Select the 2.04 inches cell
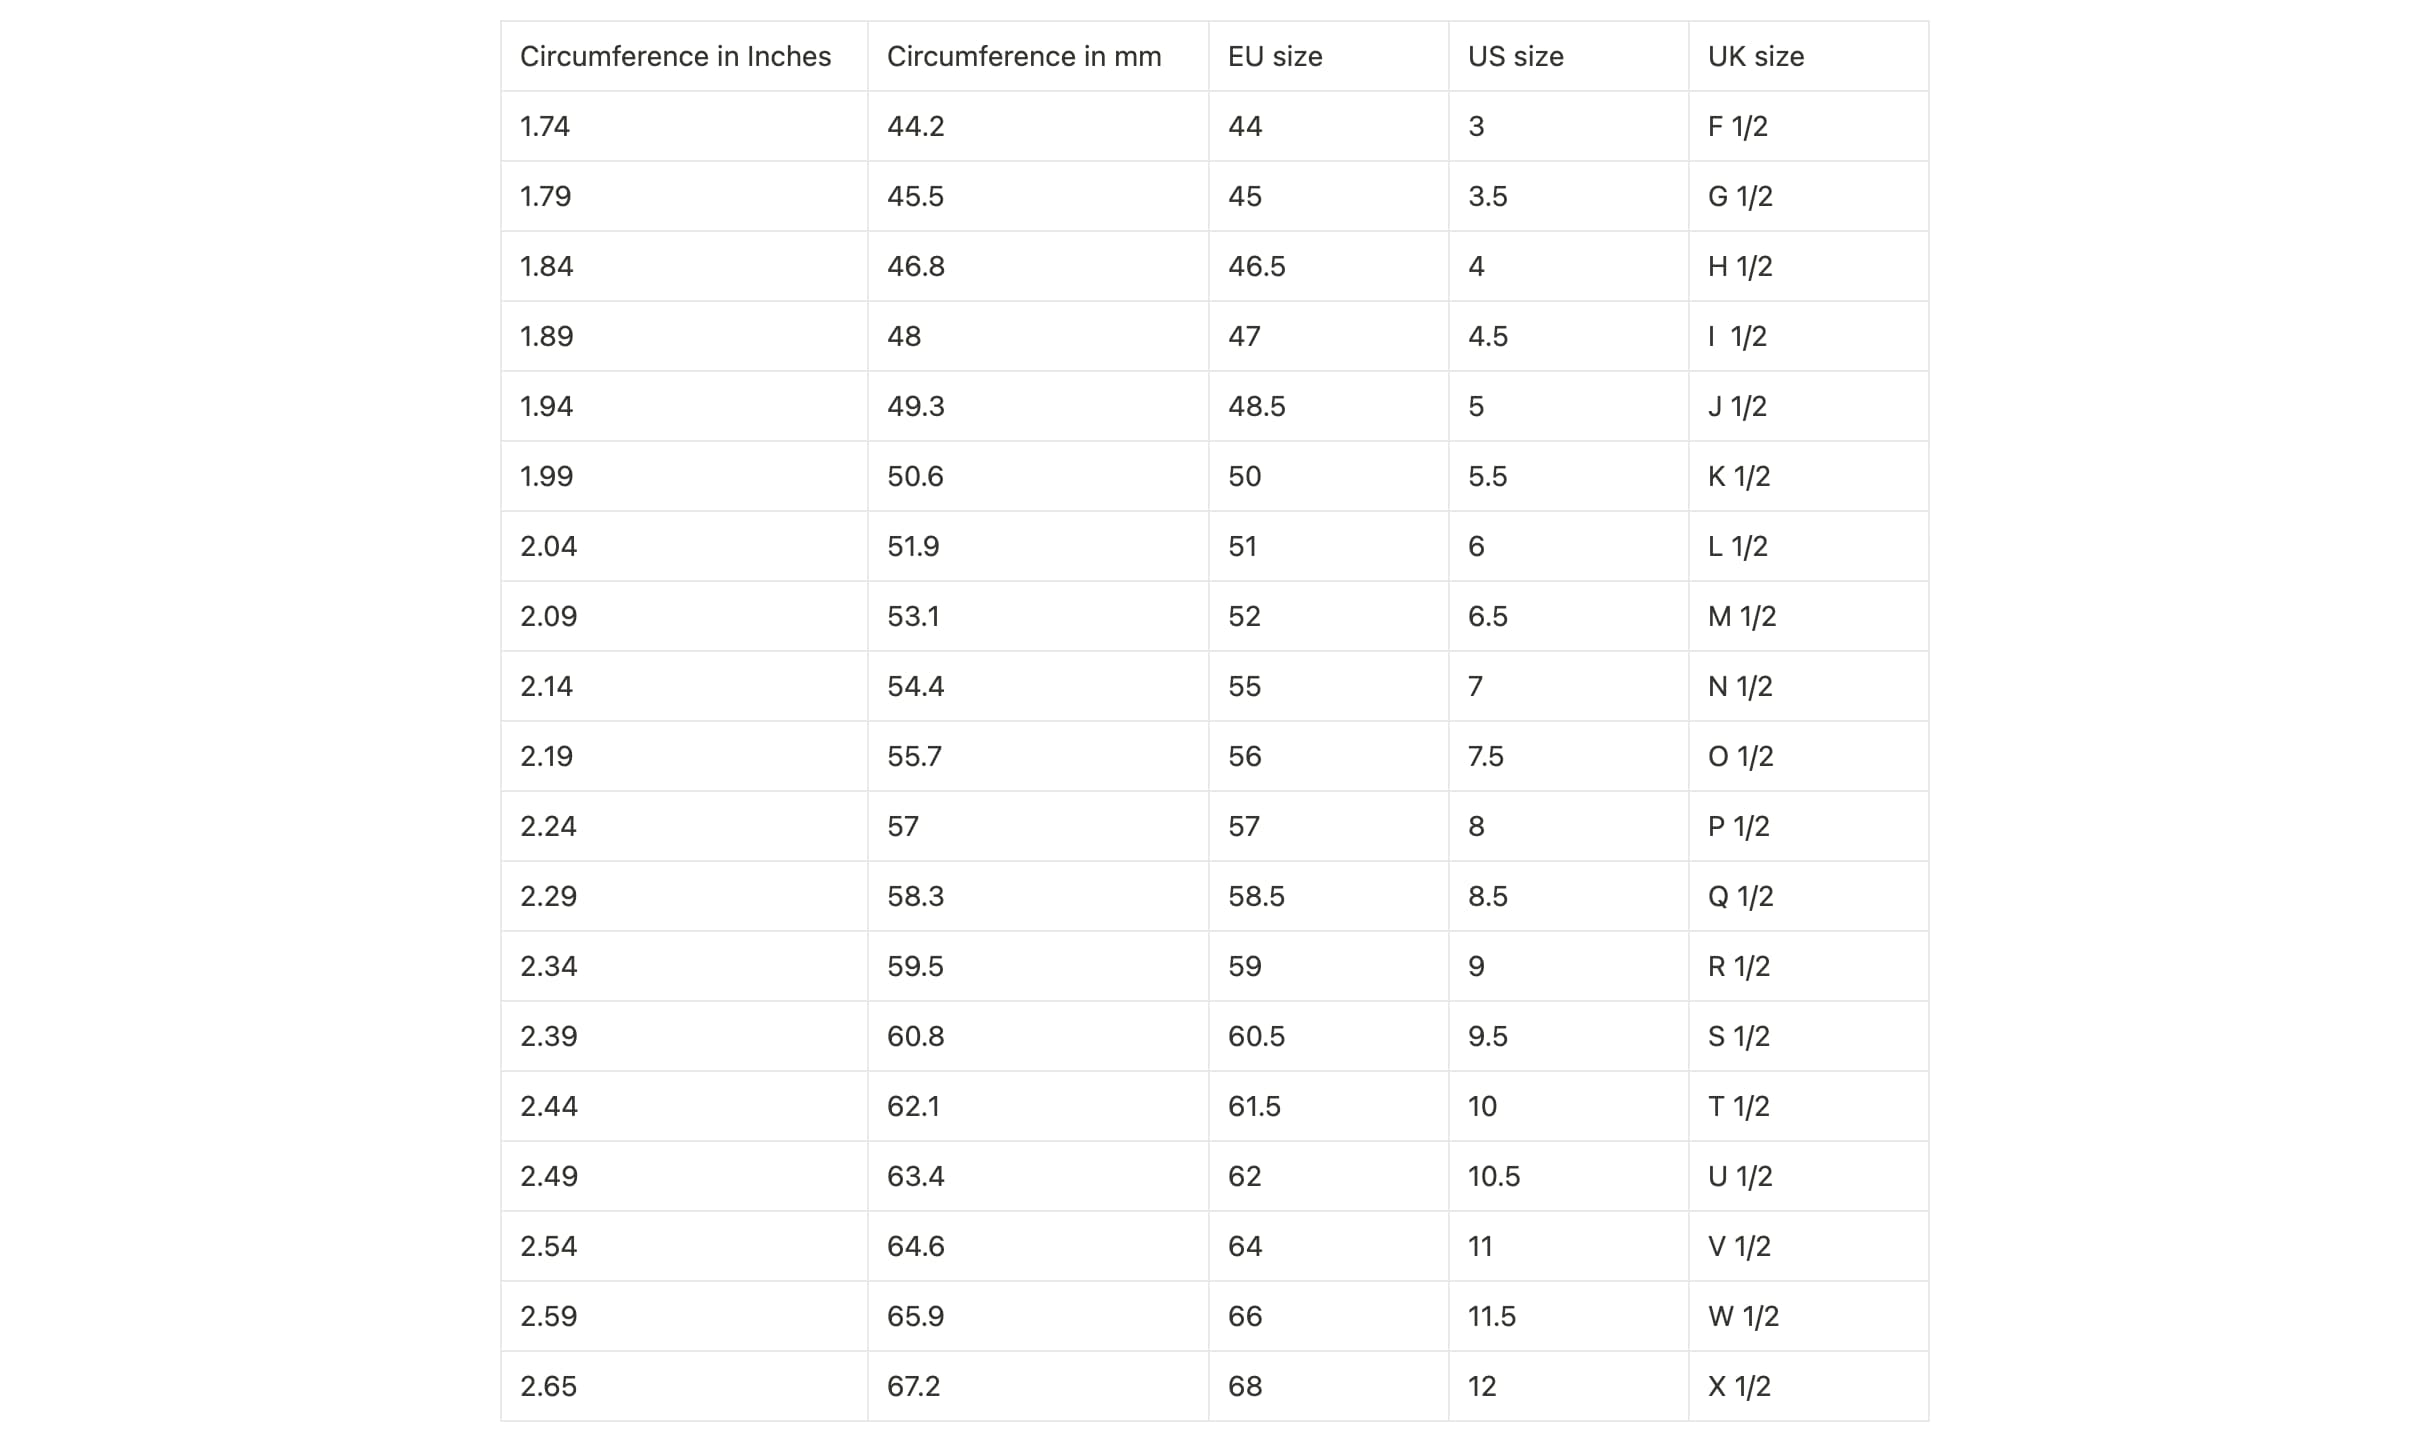The width and height of the screenshot is (2431, 1444). coord(548,547)
